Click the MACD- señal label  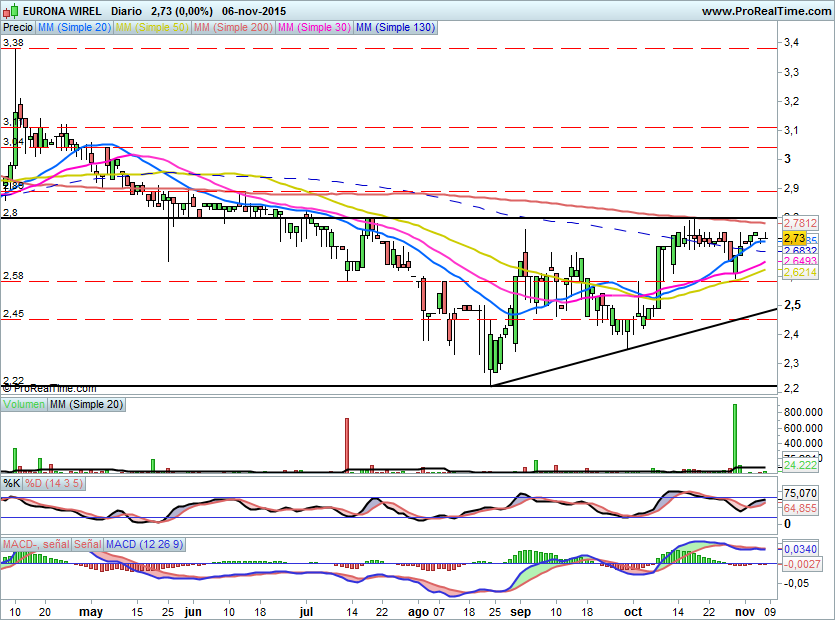pyautogui.click(x=36, y=544)
